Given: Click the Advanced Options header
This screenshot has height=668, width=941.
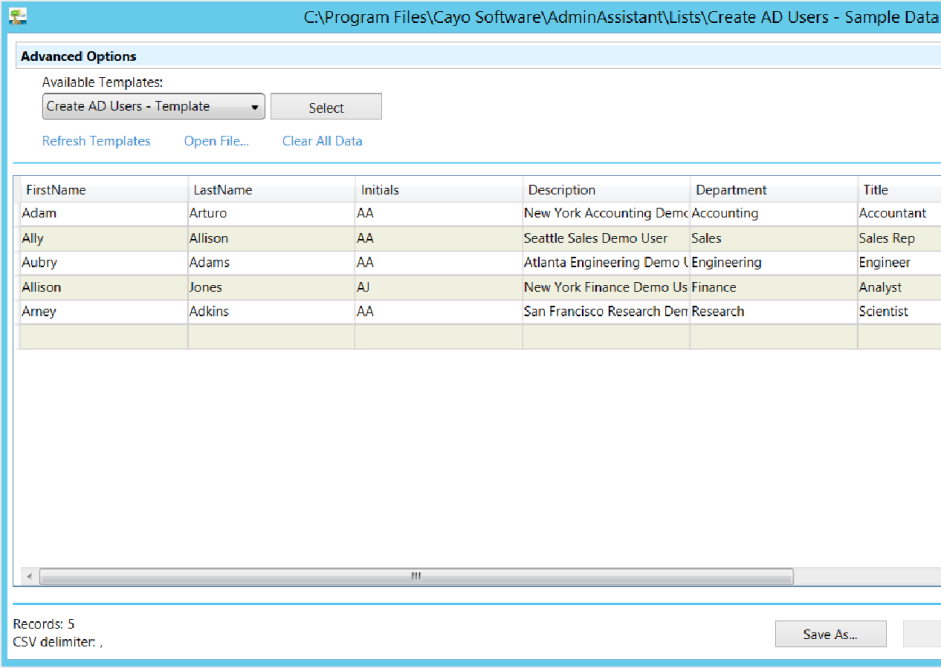Looking at the screenshot, I should point(478,56).
